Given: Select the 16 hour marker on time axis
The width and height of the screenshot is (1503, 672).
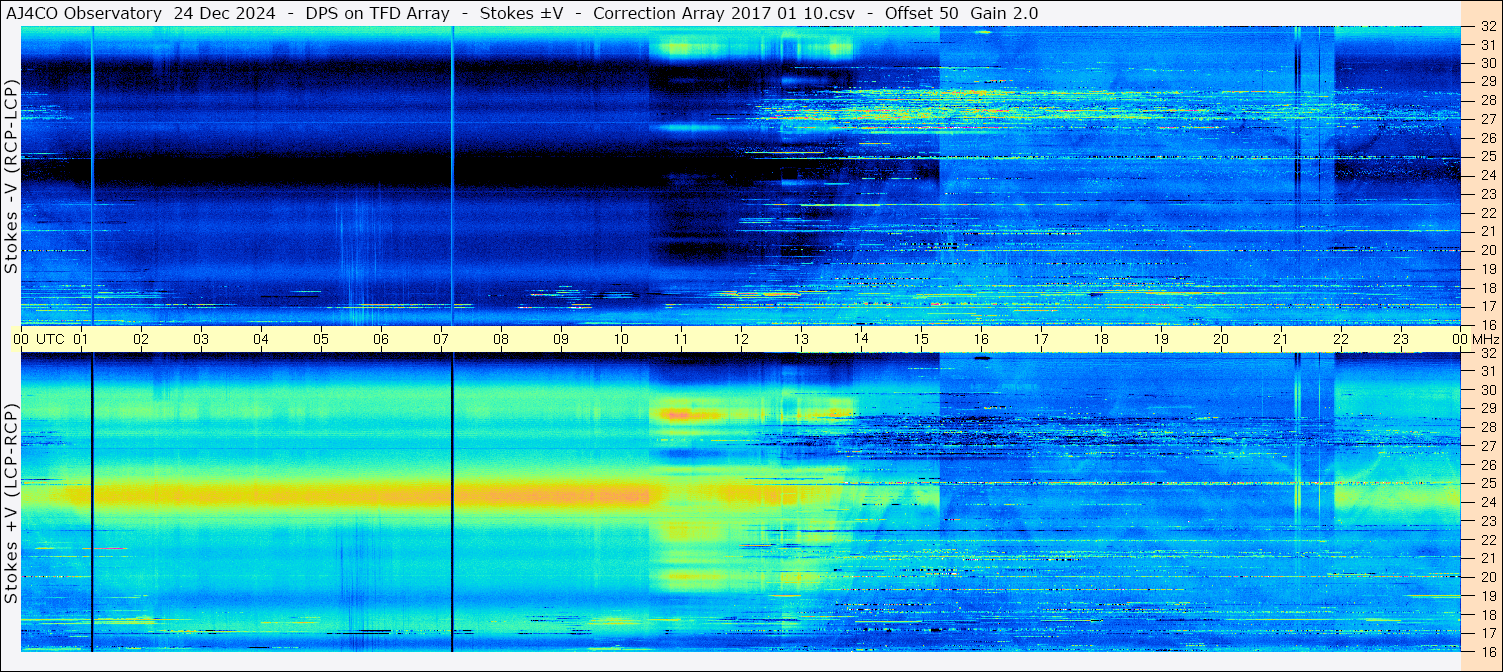Looking at the screenshot, I should tap(981, 339).
